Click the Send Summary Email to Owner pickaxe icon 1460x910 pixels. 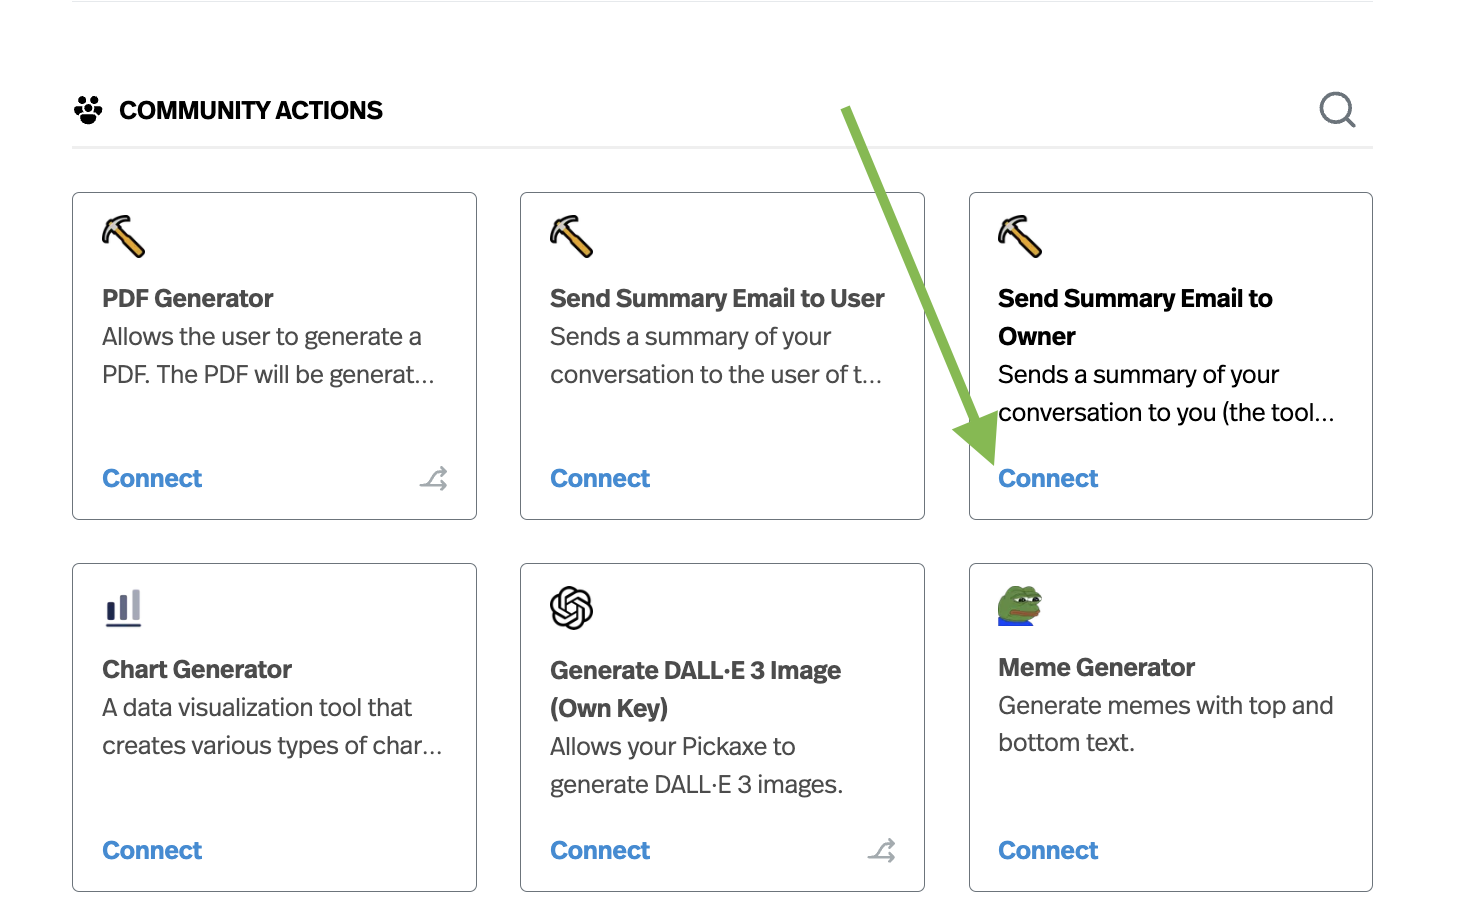point(1020,236)
